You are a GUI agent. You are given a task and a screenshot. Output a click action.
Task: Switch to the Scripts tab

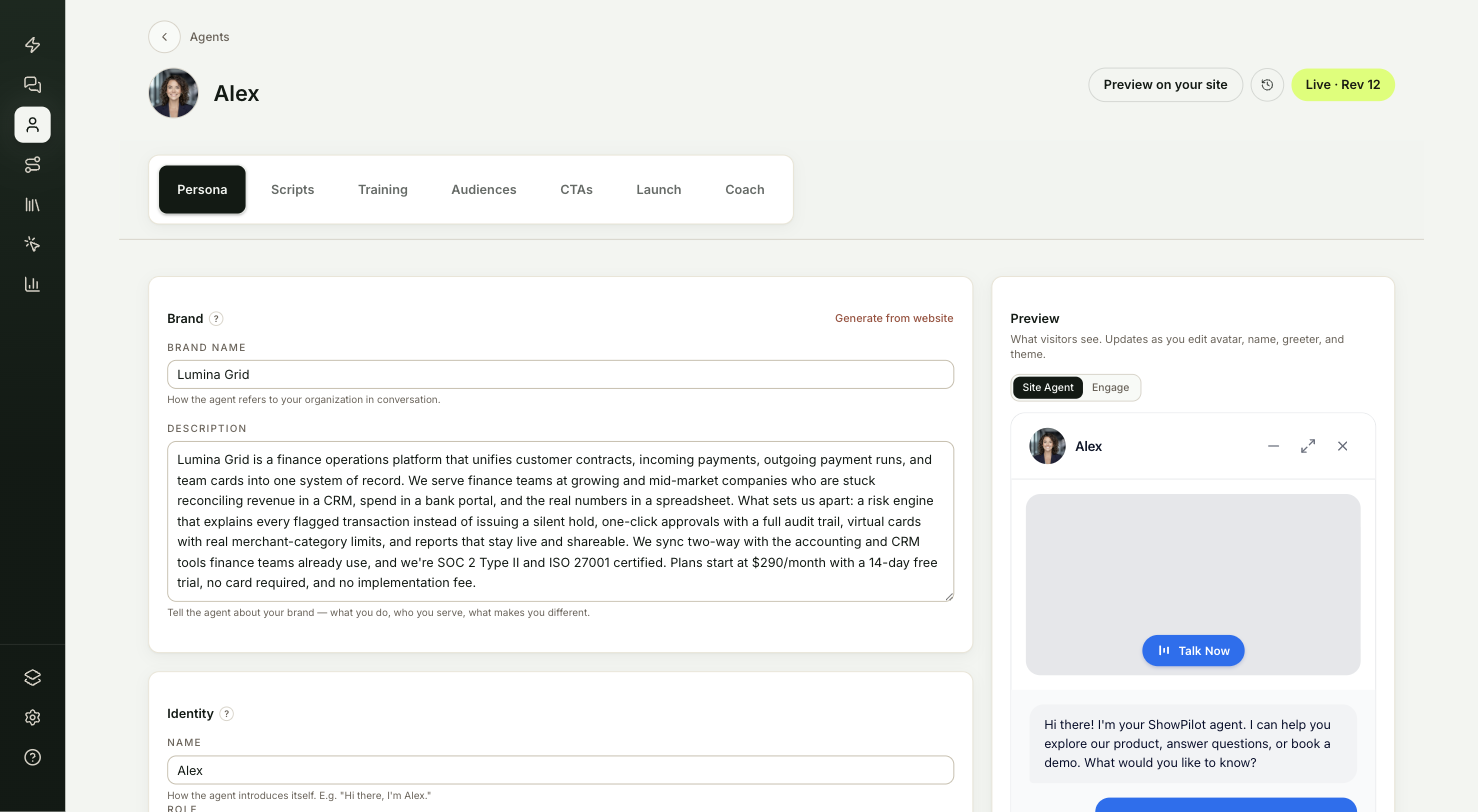pos(293,190)
